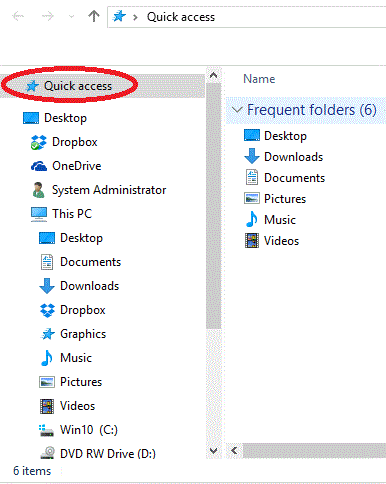Select Documents in Frequent folders
386x484 pixels.
point(294,178)
